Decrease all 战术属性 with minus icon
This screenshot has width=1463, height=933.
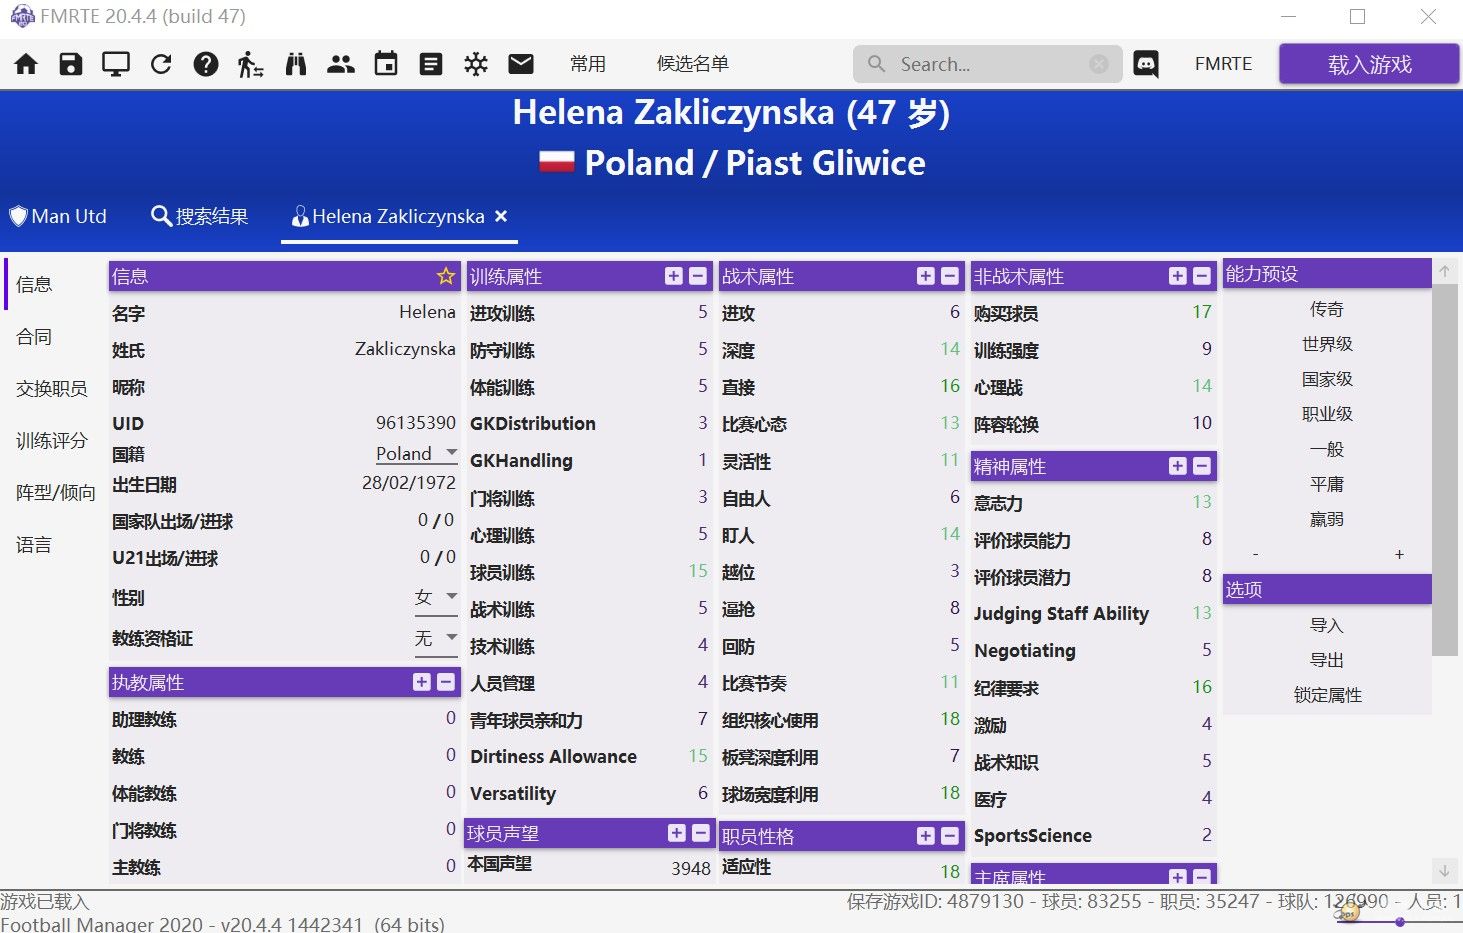(950, 276)
